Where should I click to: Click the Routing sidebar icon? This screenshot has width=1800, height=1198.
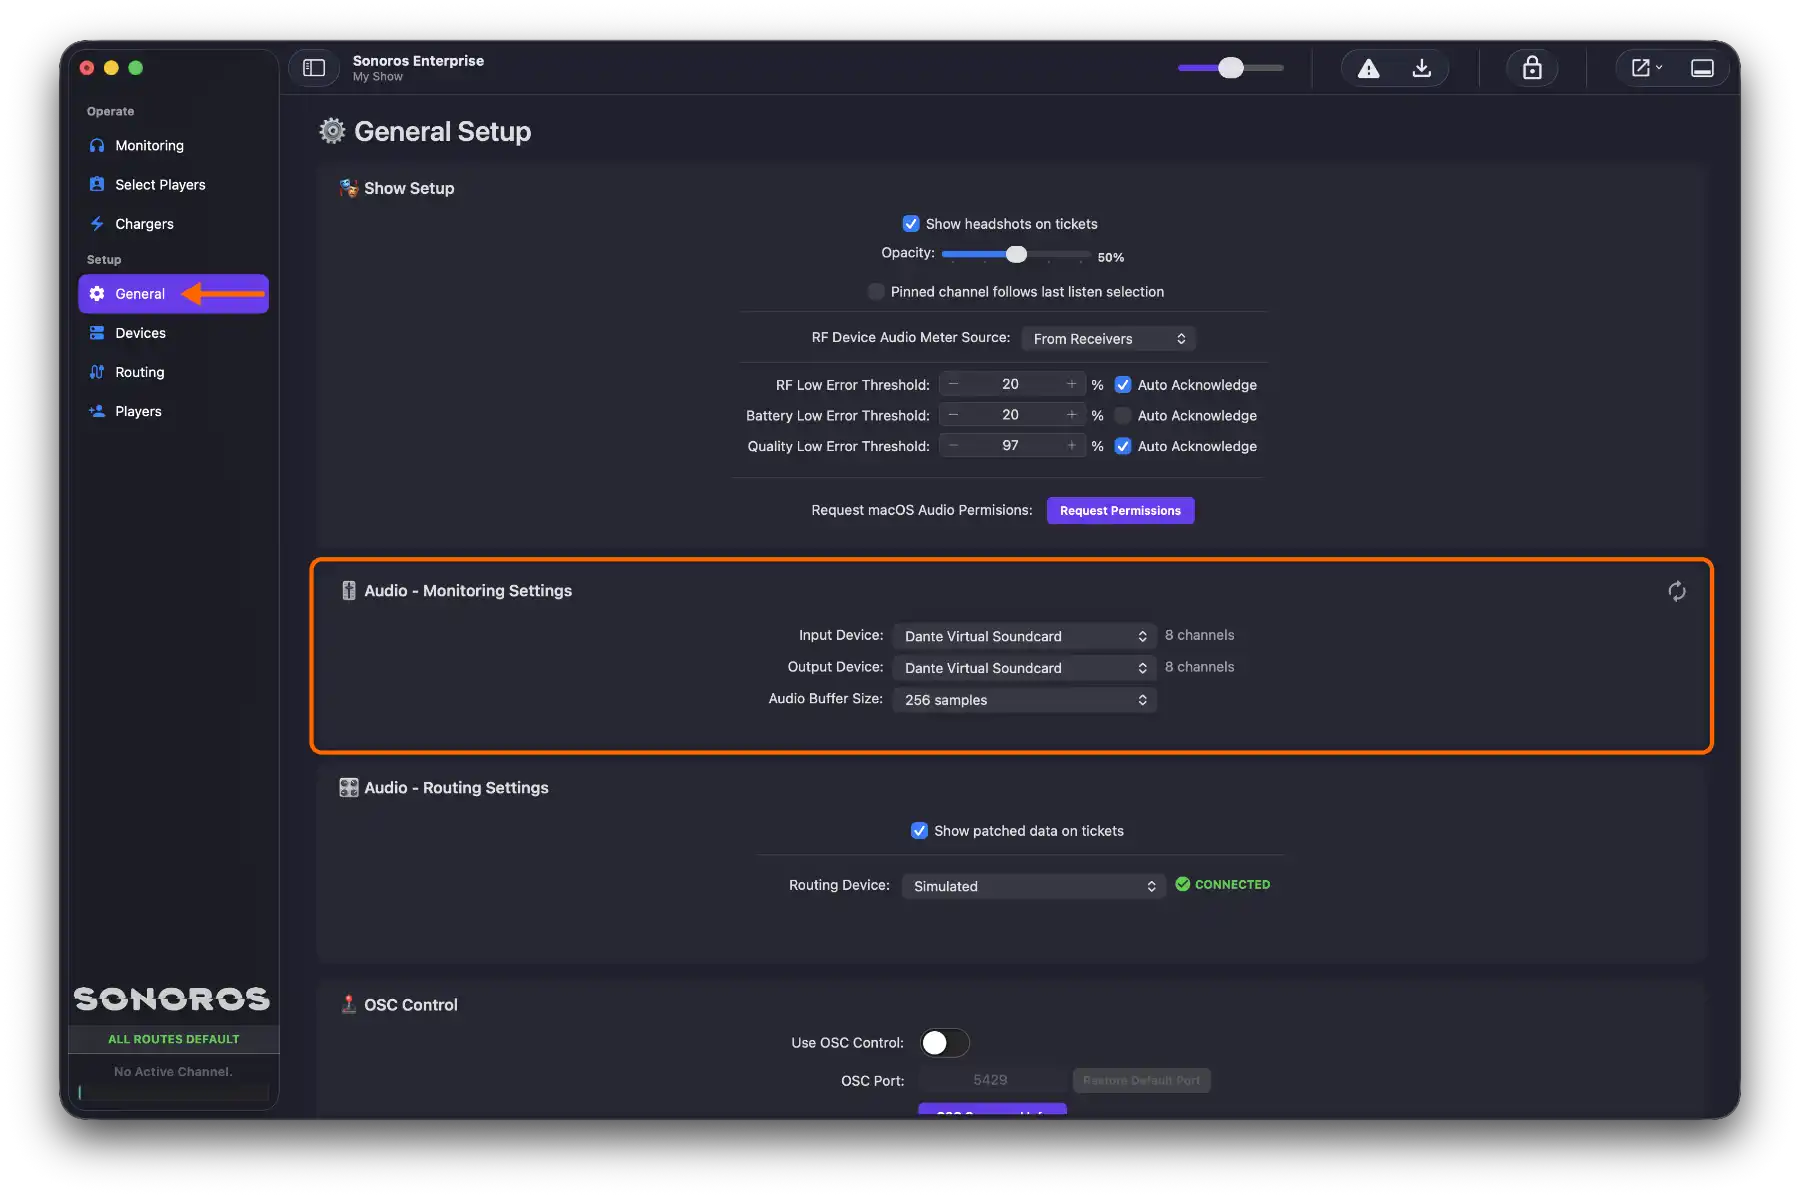pyautogui.click(x=97, y=372)
